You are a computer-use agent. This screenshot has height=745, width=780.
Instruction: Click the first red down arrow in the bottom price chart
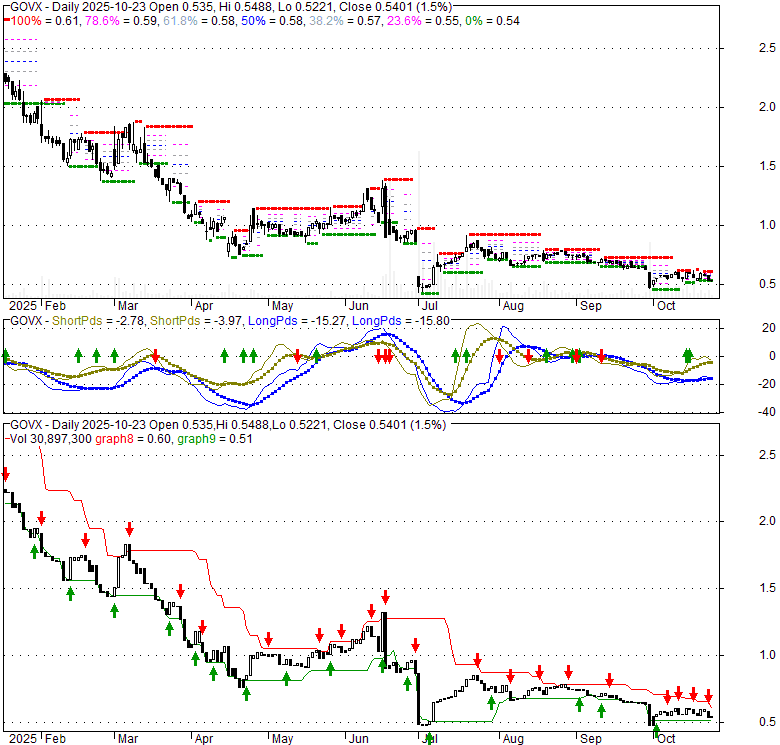point(6,473)
